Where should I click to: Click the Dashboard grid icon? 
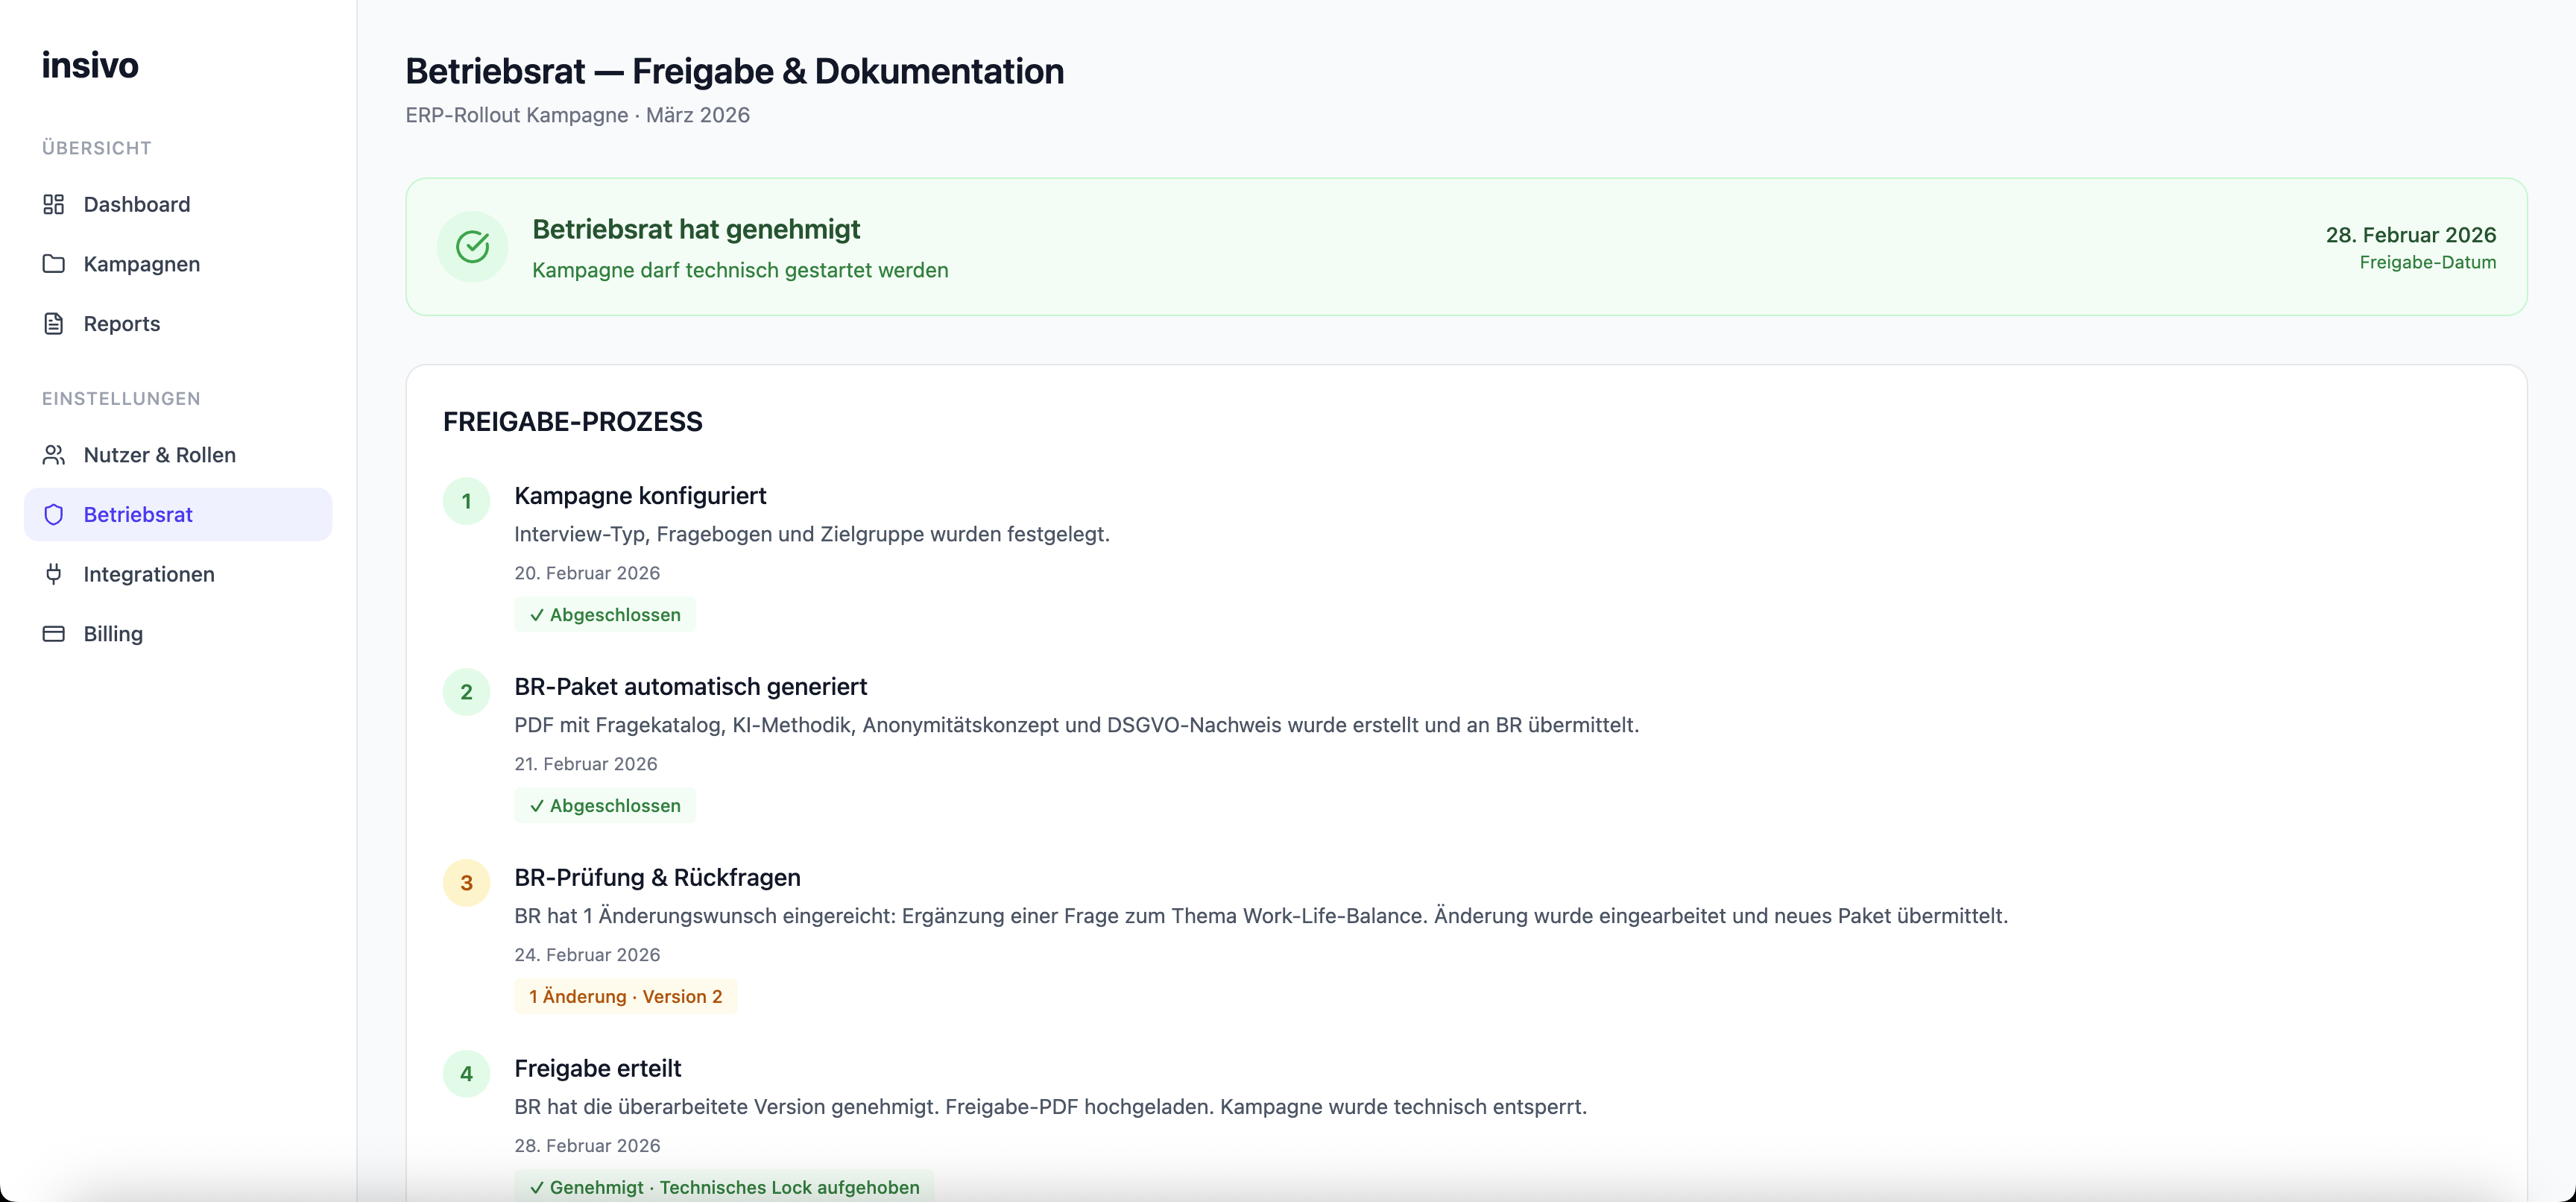click(x=54, y=204)
